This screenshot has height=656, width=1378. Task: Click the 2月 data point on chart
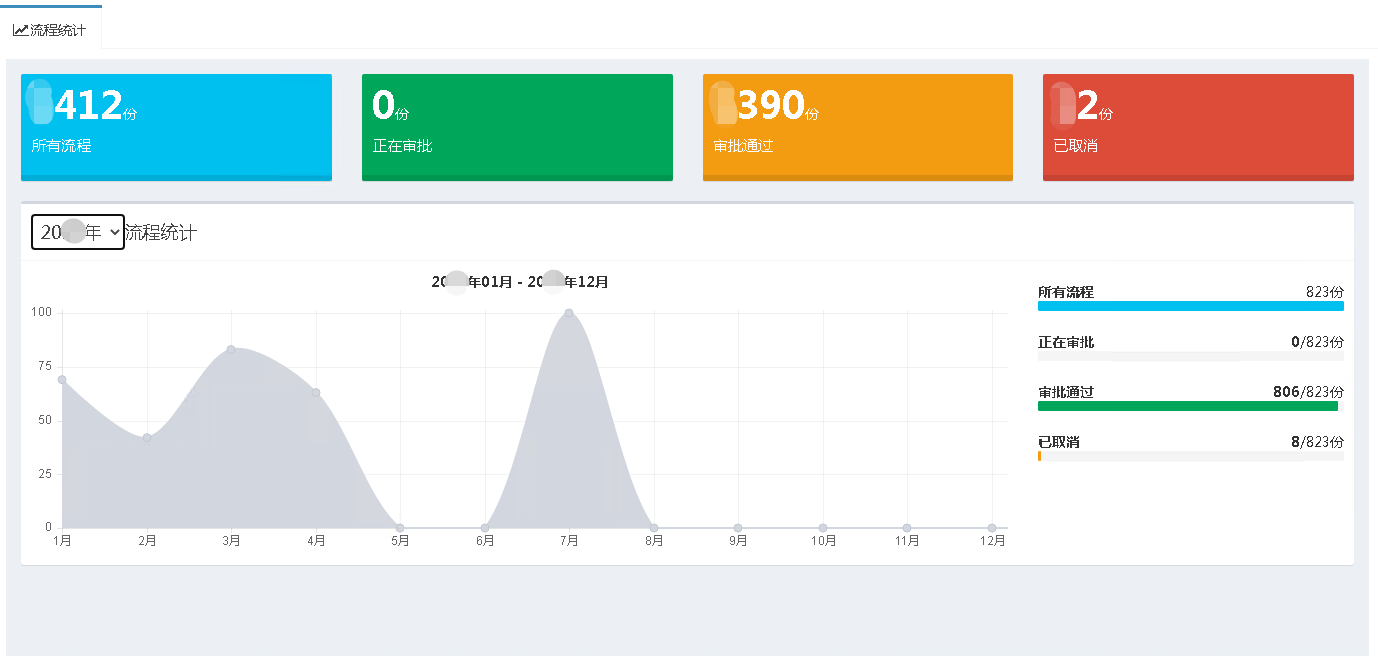coord(147,437)
